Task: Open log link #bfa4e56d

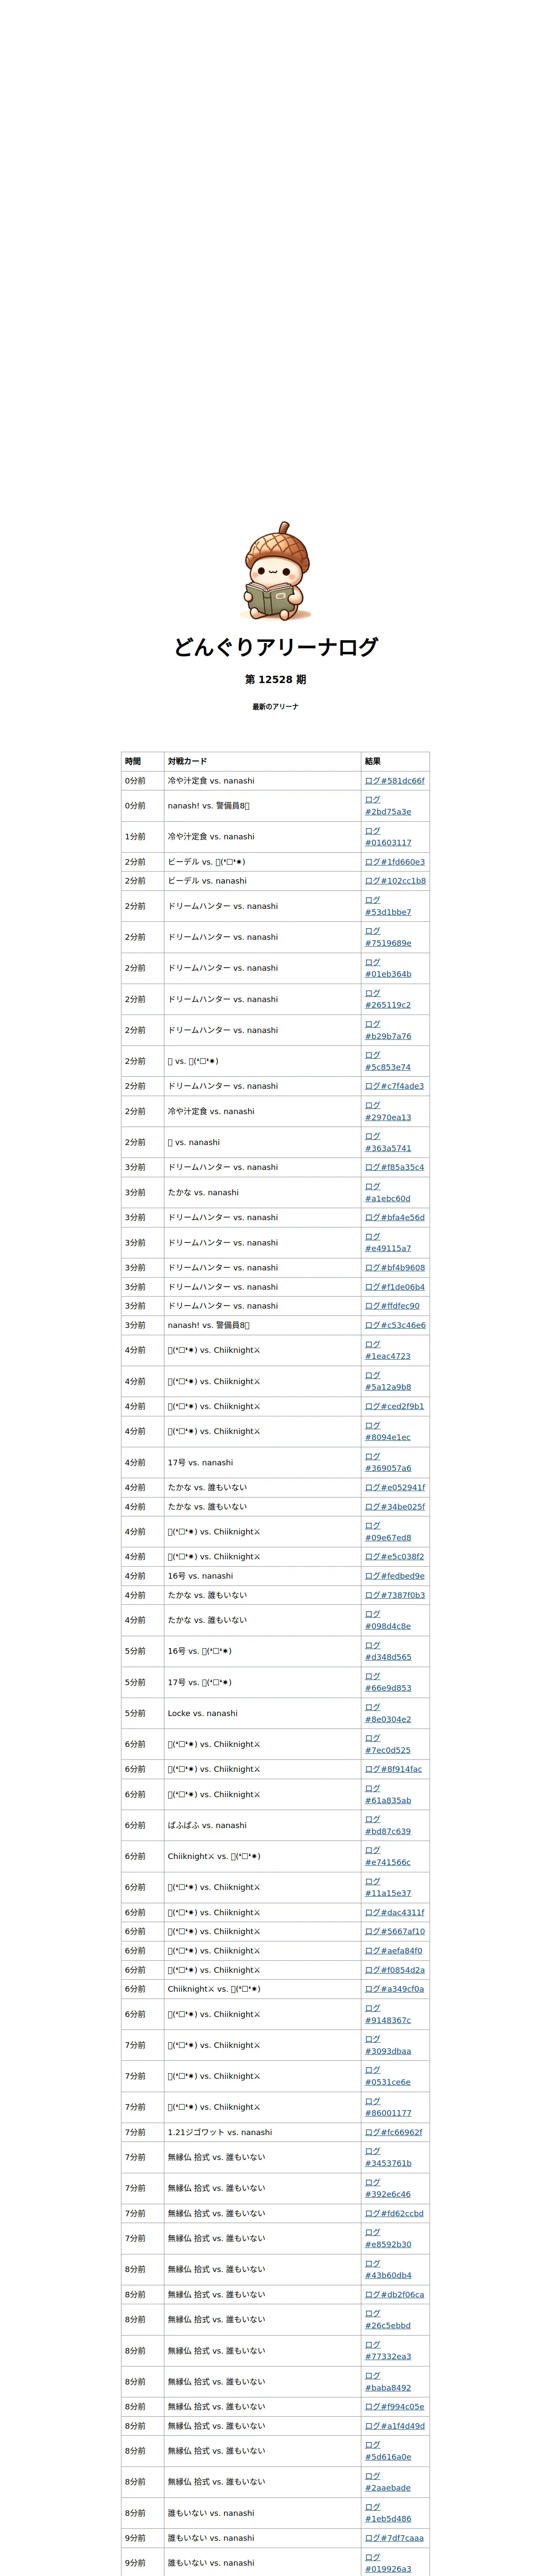Action: click(394, 1217)
